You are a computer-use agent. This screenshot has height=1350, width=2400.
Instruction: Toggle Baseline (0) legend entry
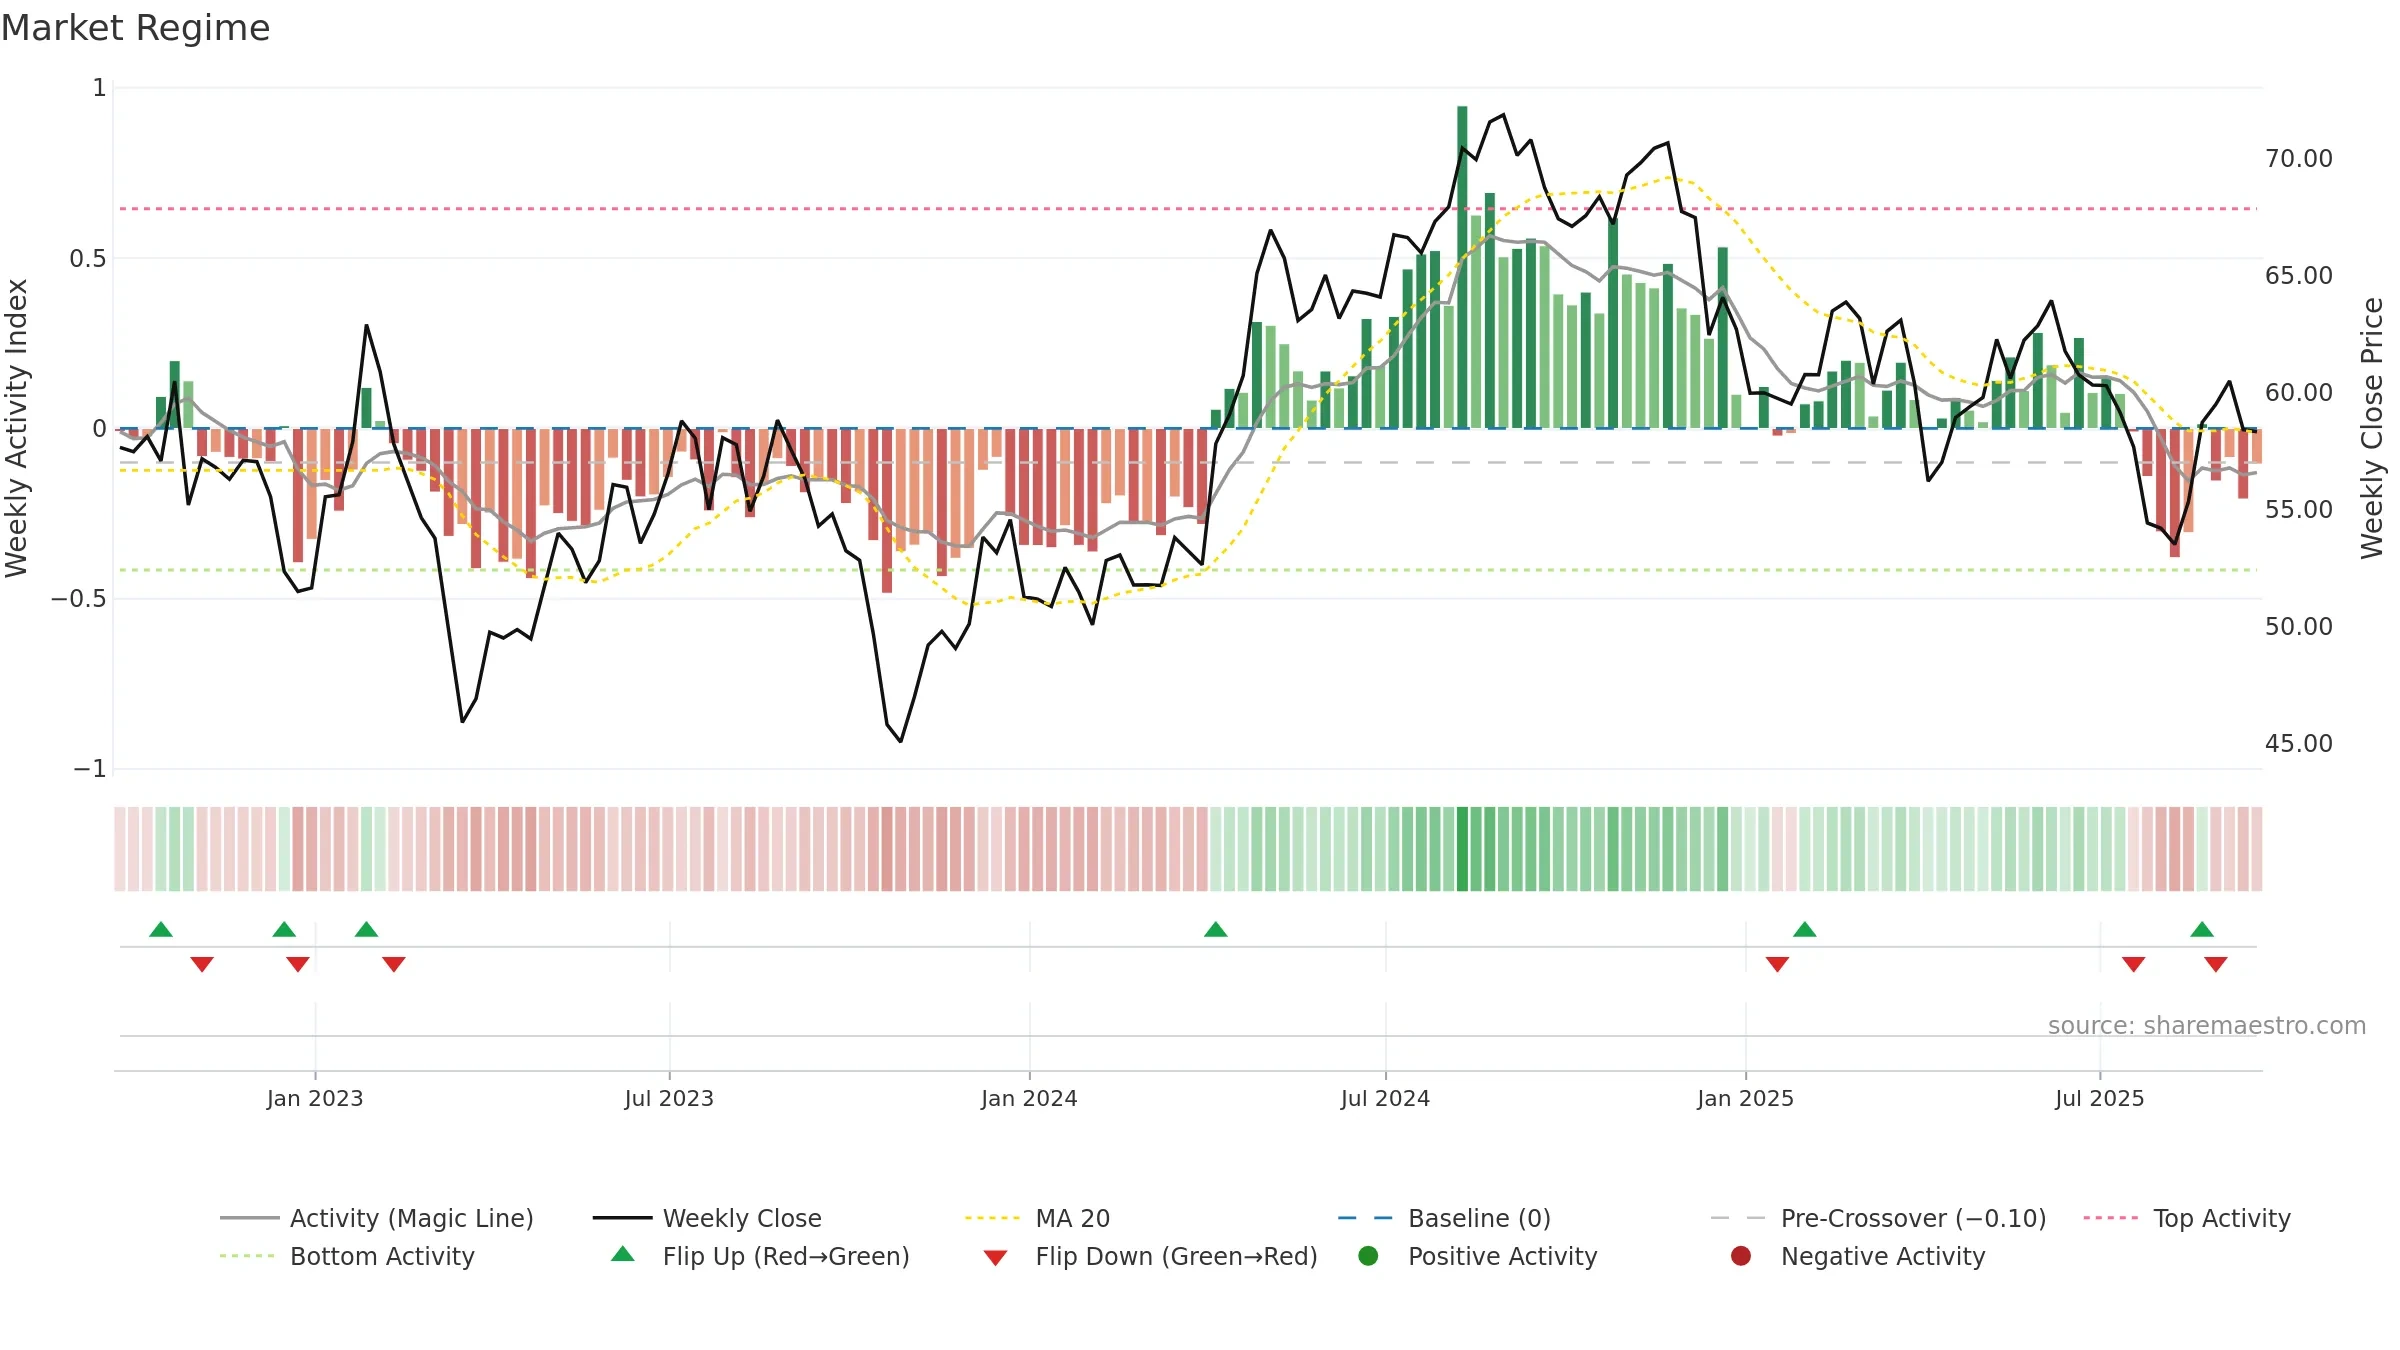[x=1444, y=1218]
